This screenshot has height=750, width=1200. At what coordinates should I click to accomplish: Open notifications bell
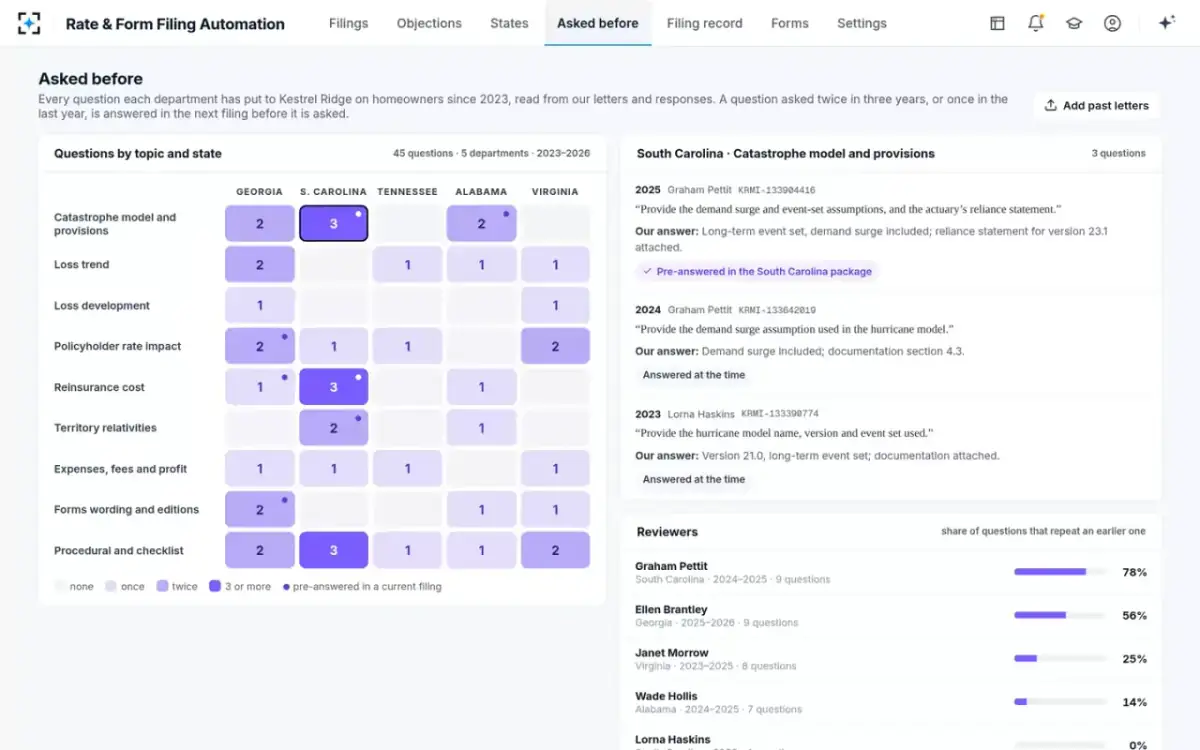(x=1036, y=23)
